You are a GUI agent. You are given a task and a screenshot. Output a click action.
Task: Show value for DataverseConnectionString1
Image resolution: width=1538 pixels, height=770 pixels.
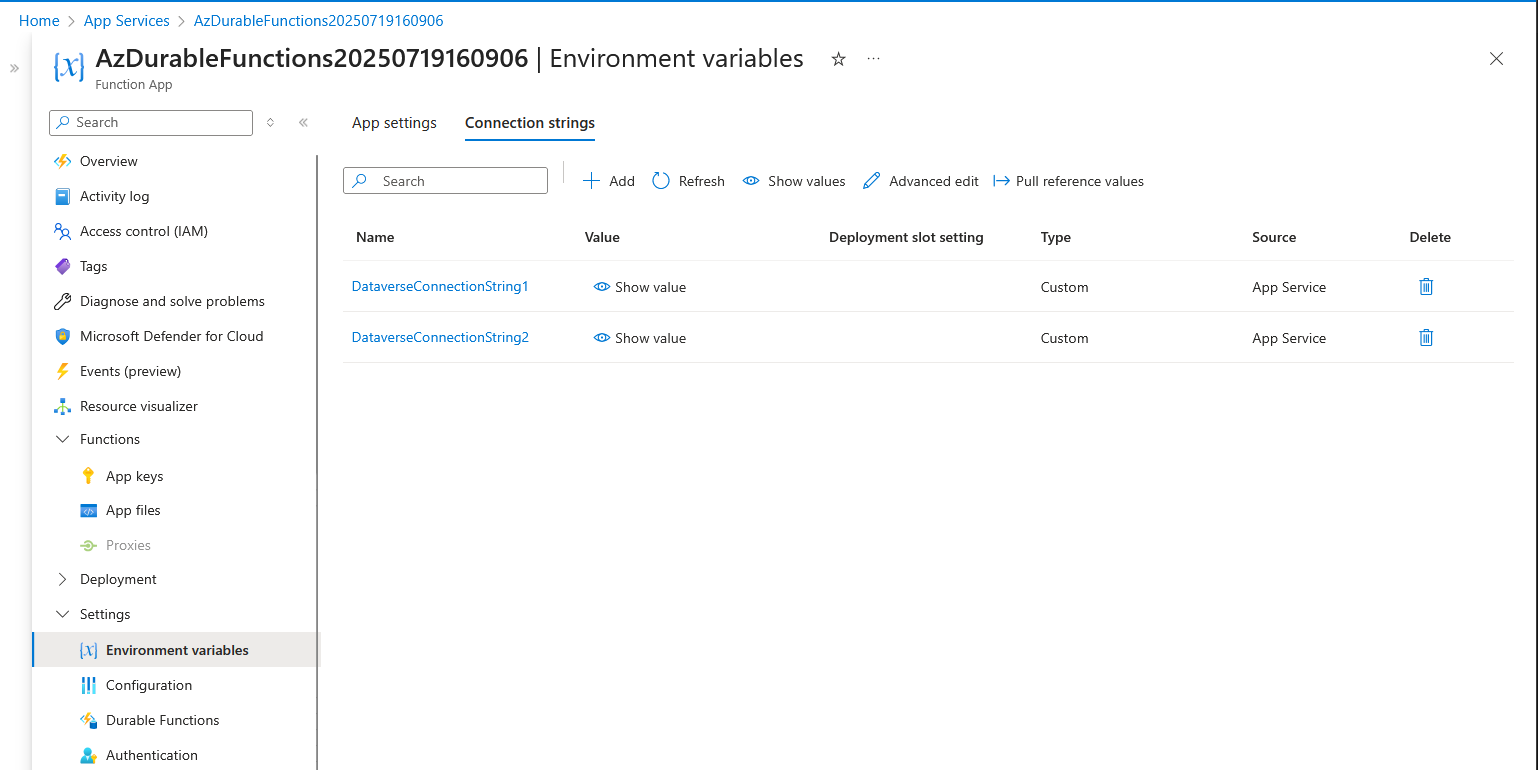(x=640, y=287)
